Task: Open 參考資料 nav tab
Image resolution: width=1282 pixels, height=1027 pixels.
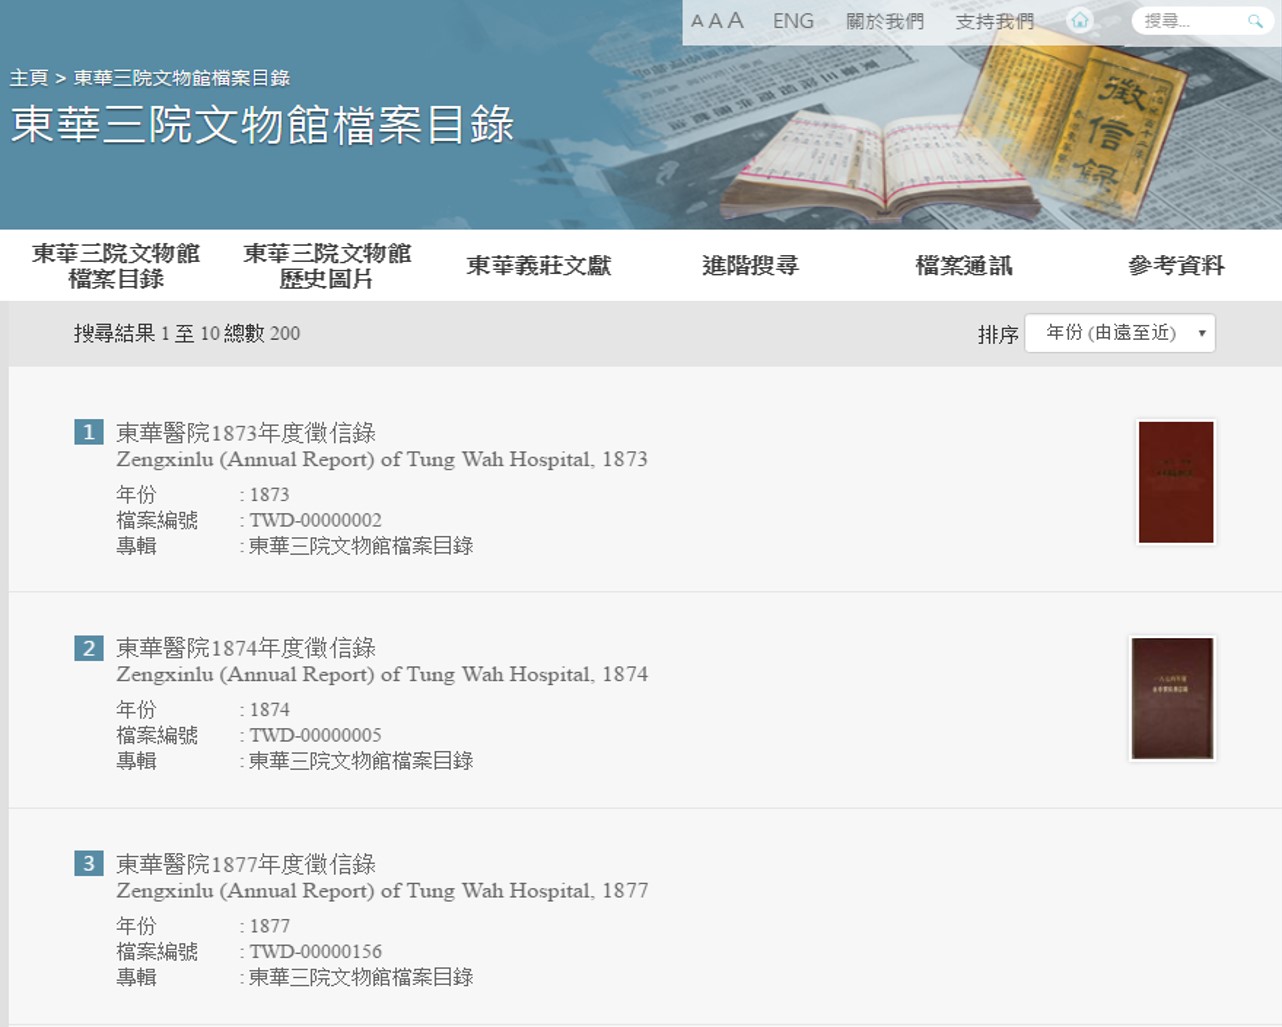Action: coord(1176,266)
